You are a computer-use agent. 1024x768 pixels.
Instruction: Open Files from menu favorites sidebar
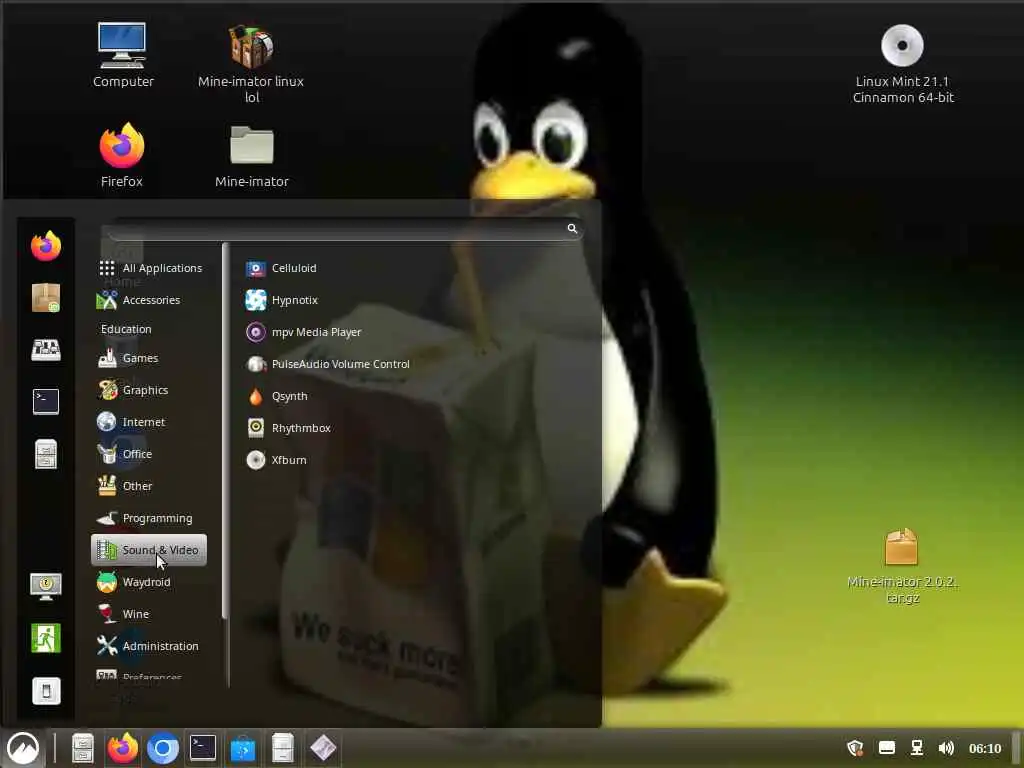[46, 454]
